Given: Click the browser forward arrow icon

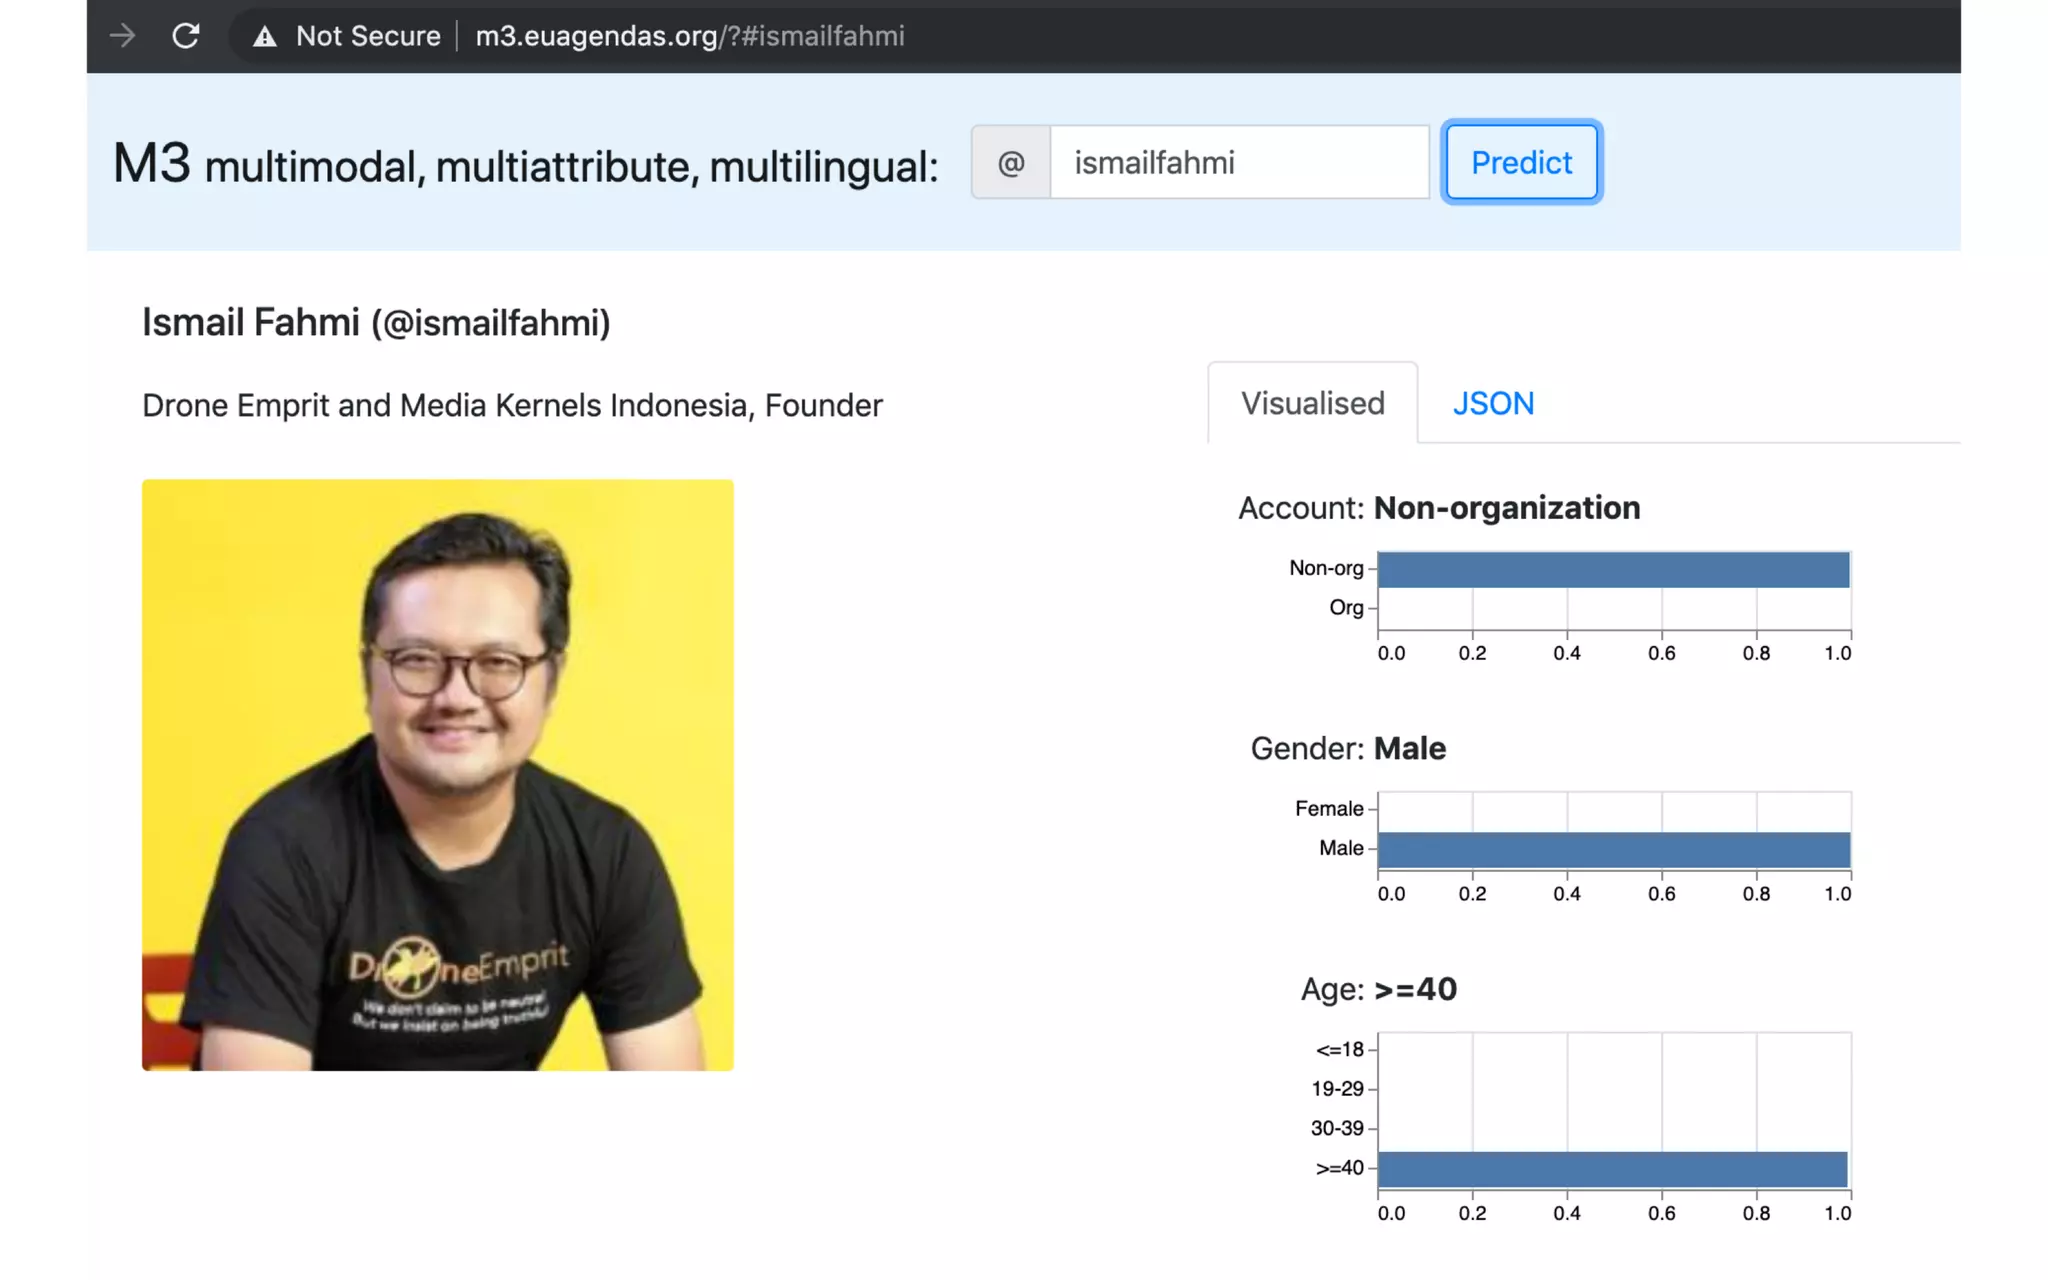Looking at the screenshot, I should (123, 36).
